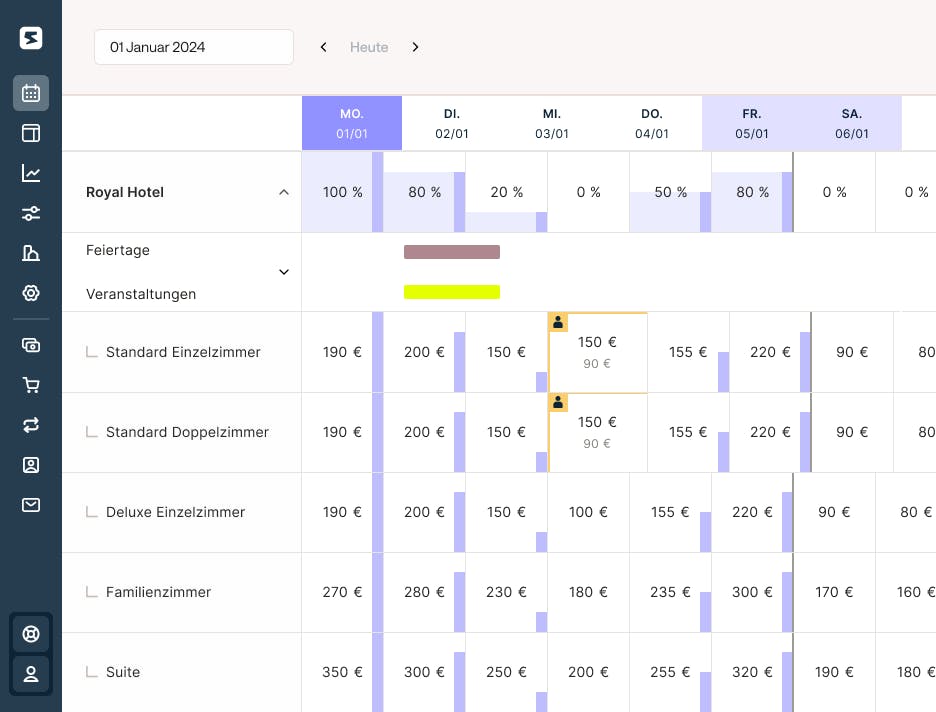This screenshot has height=712, width=936.
Task: Select the MI. 03/01 column header
Action: pos(552,123)
